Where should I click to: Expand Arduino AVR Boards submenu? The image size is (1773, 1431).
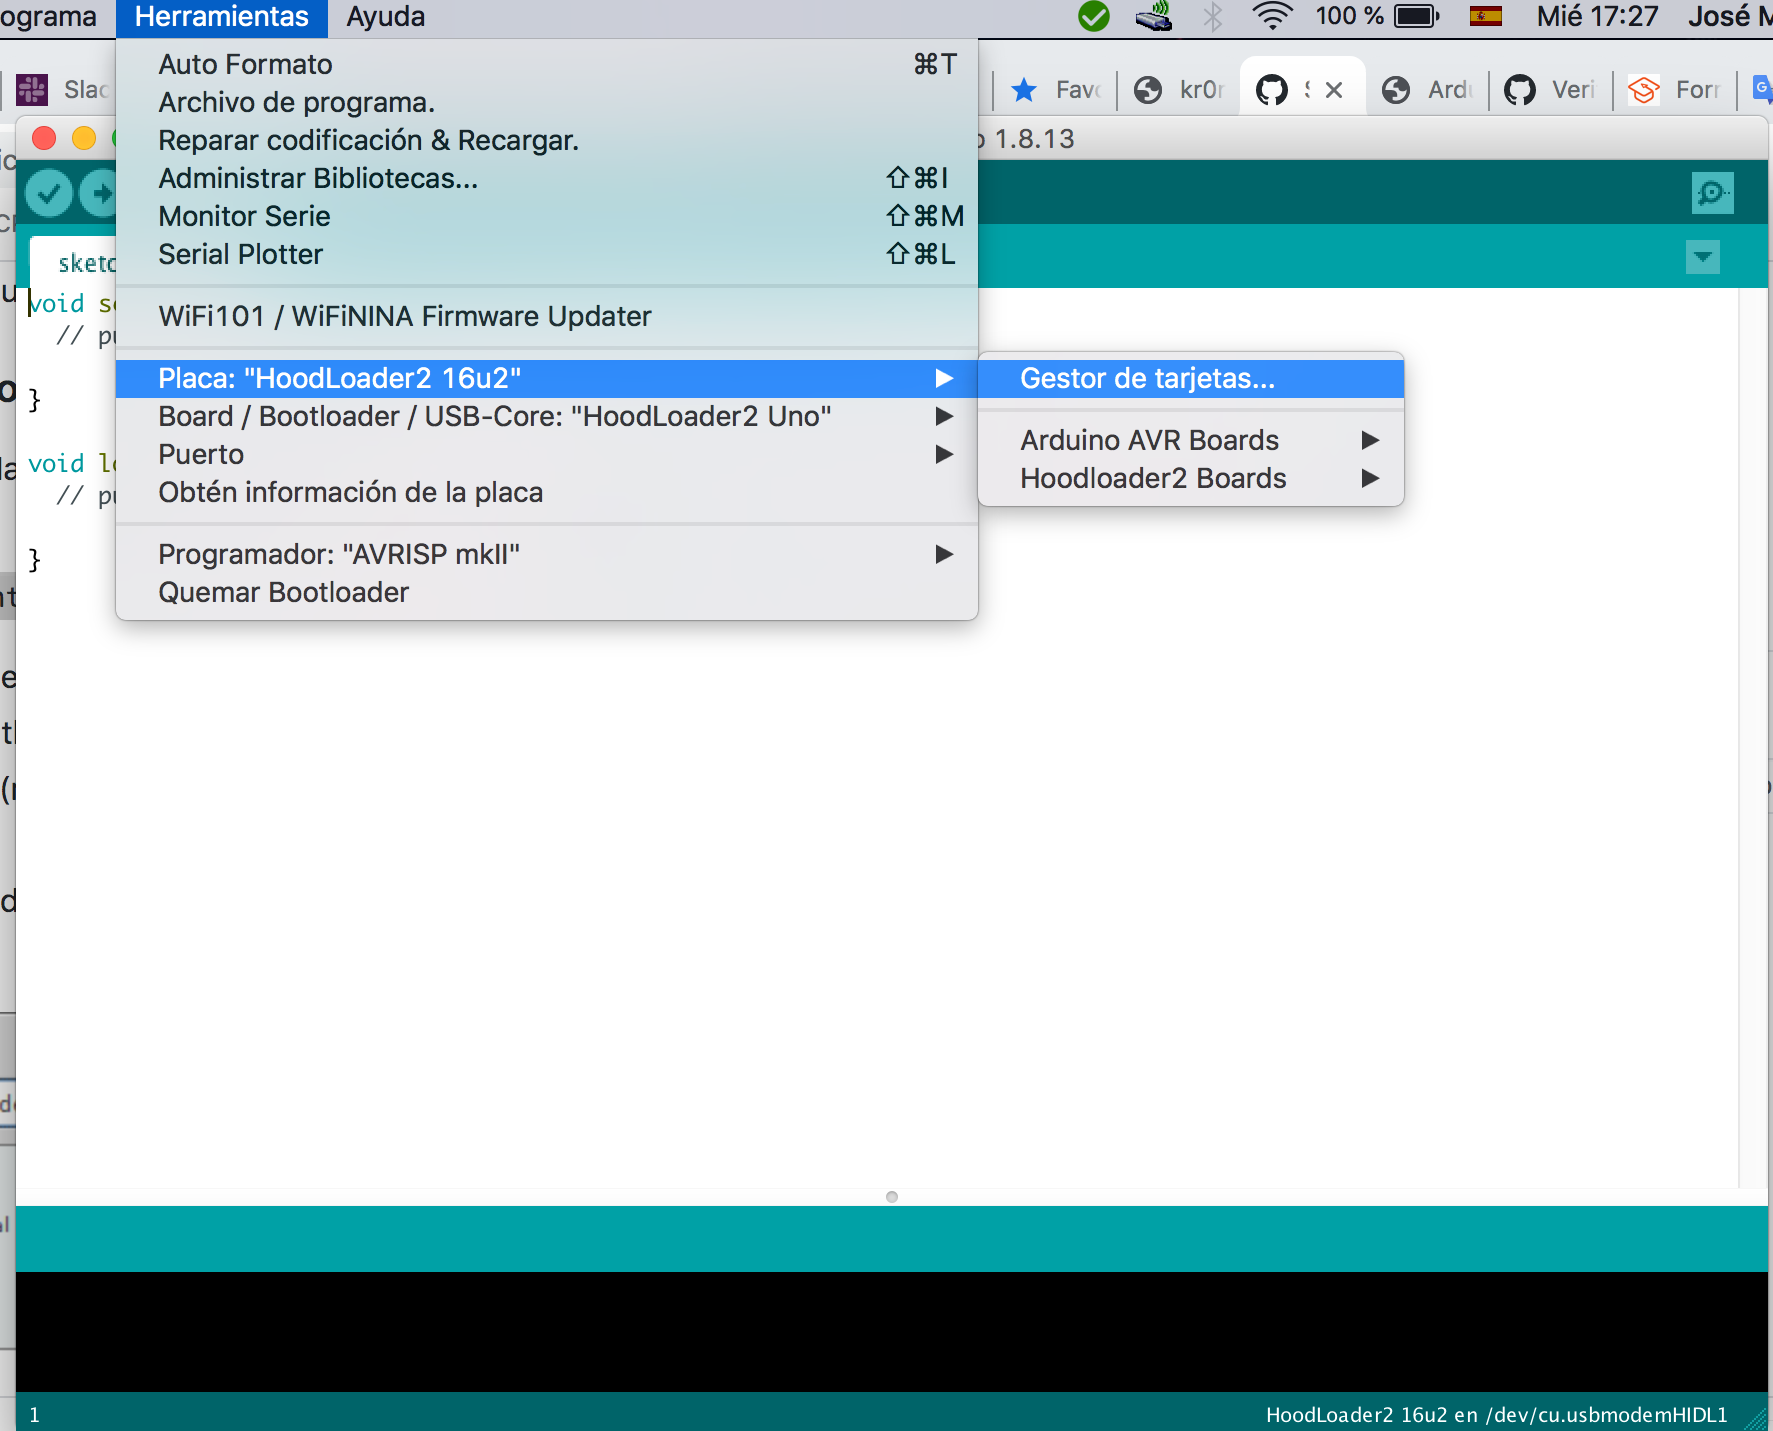(x=1191, y=440)
